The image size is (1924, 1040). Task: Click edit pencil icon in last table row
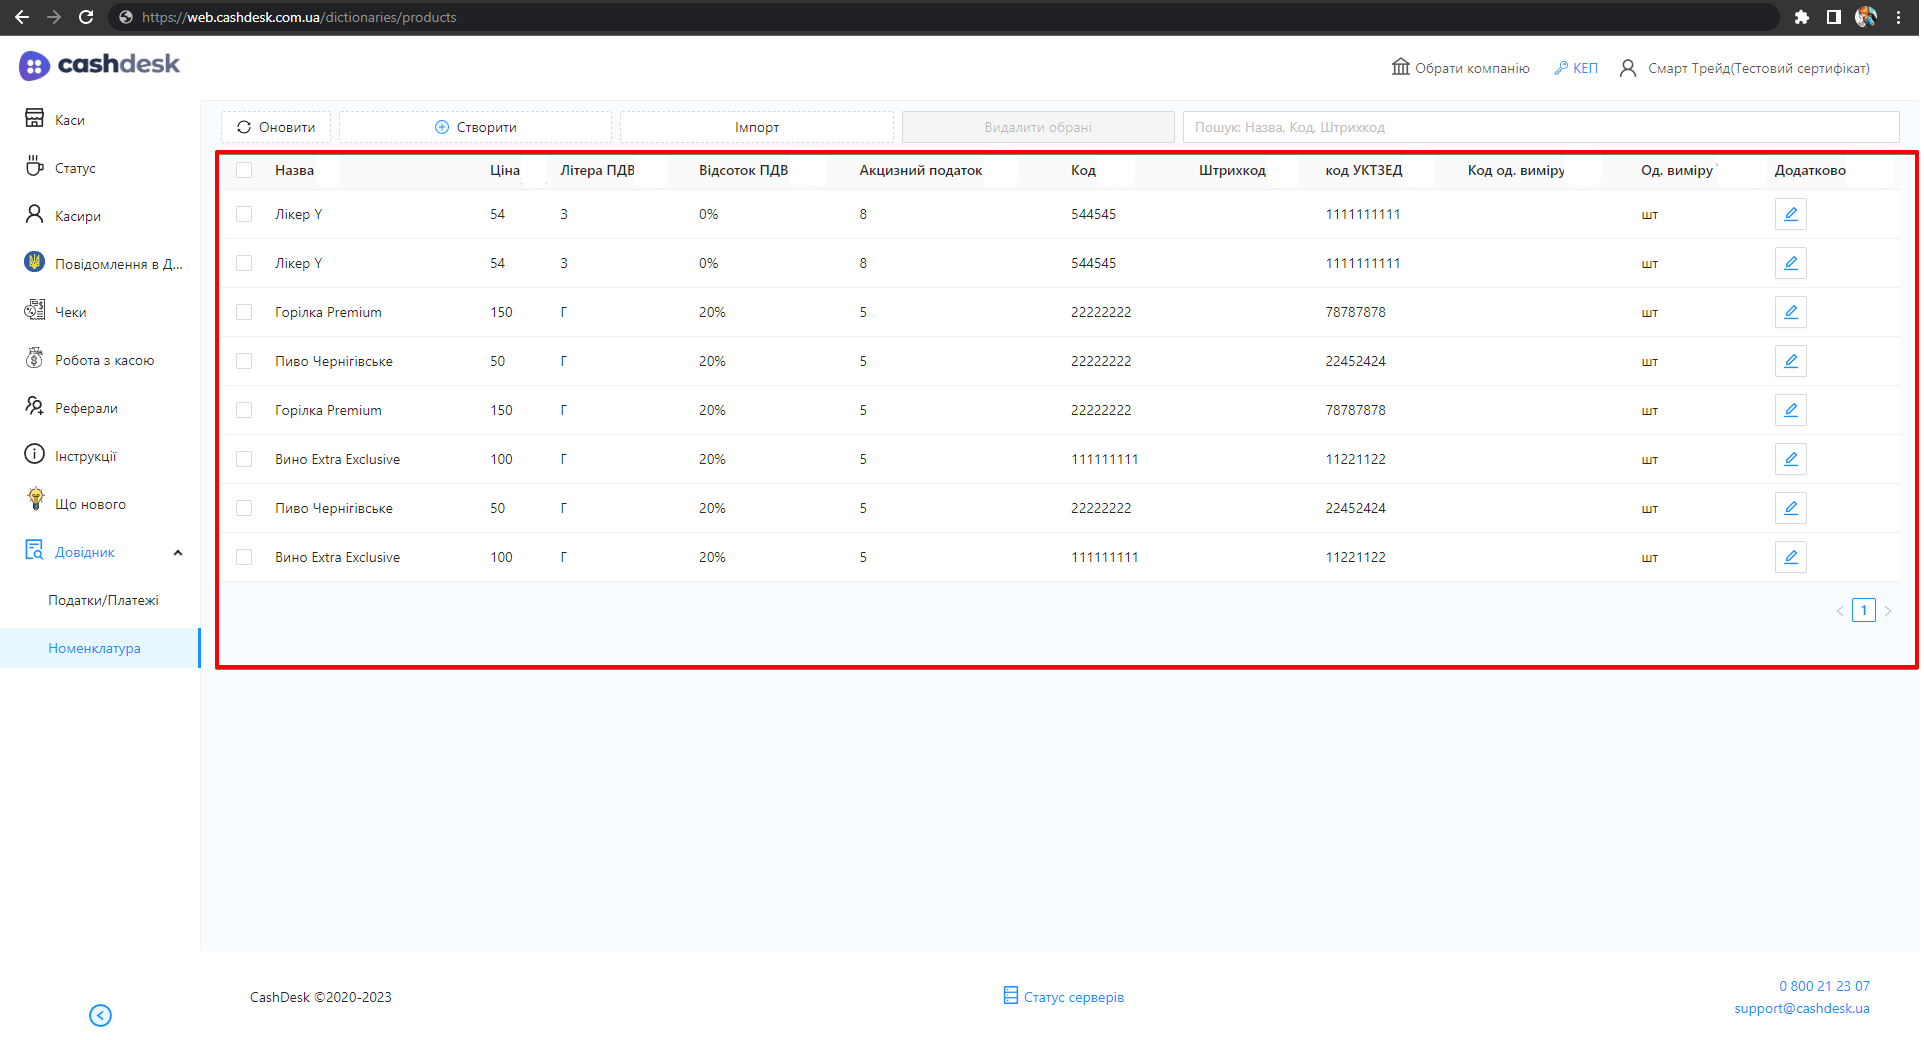[x=1790, y=557]
